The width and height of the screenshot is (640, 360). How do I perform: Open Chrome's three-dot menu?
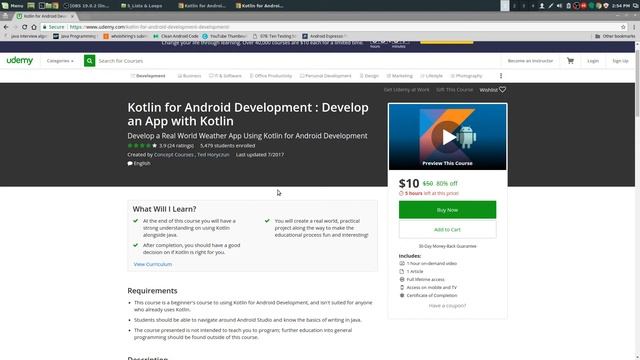point(634,27)
